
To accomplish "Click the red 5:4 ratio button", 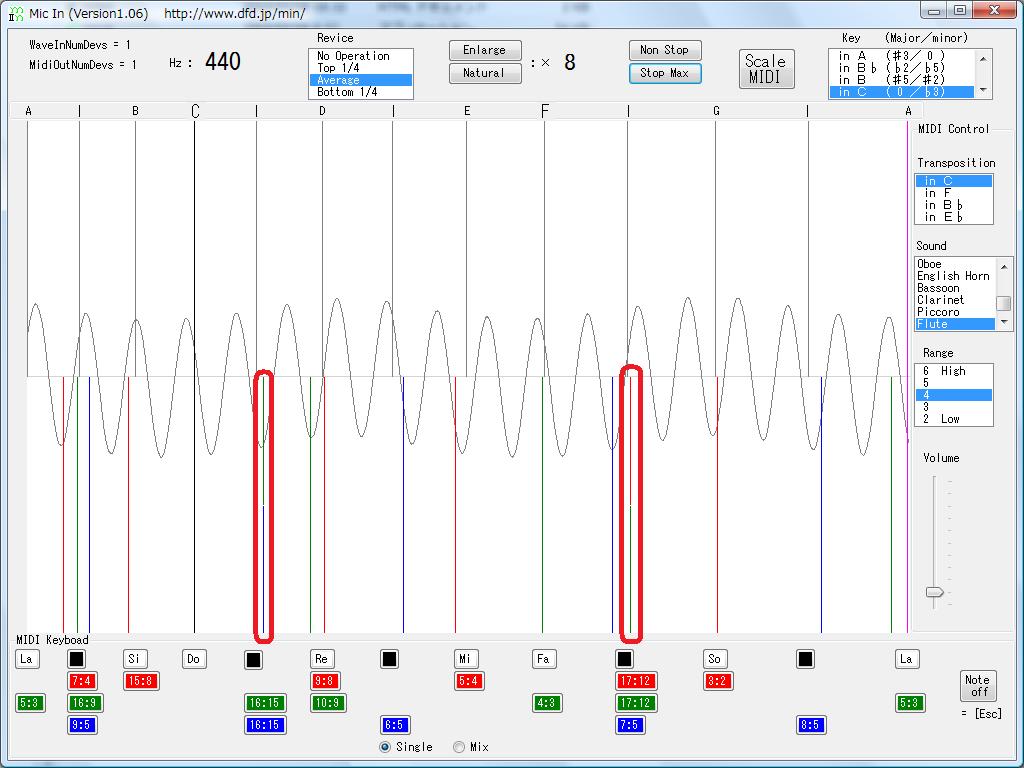I will coord(469,681).
